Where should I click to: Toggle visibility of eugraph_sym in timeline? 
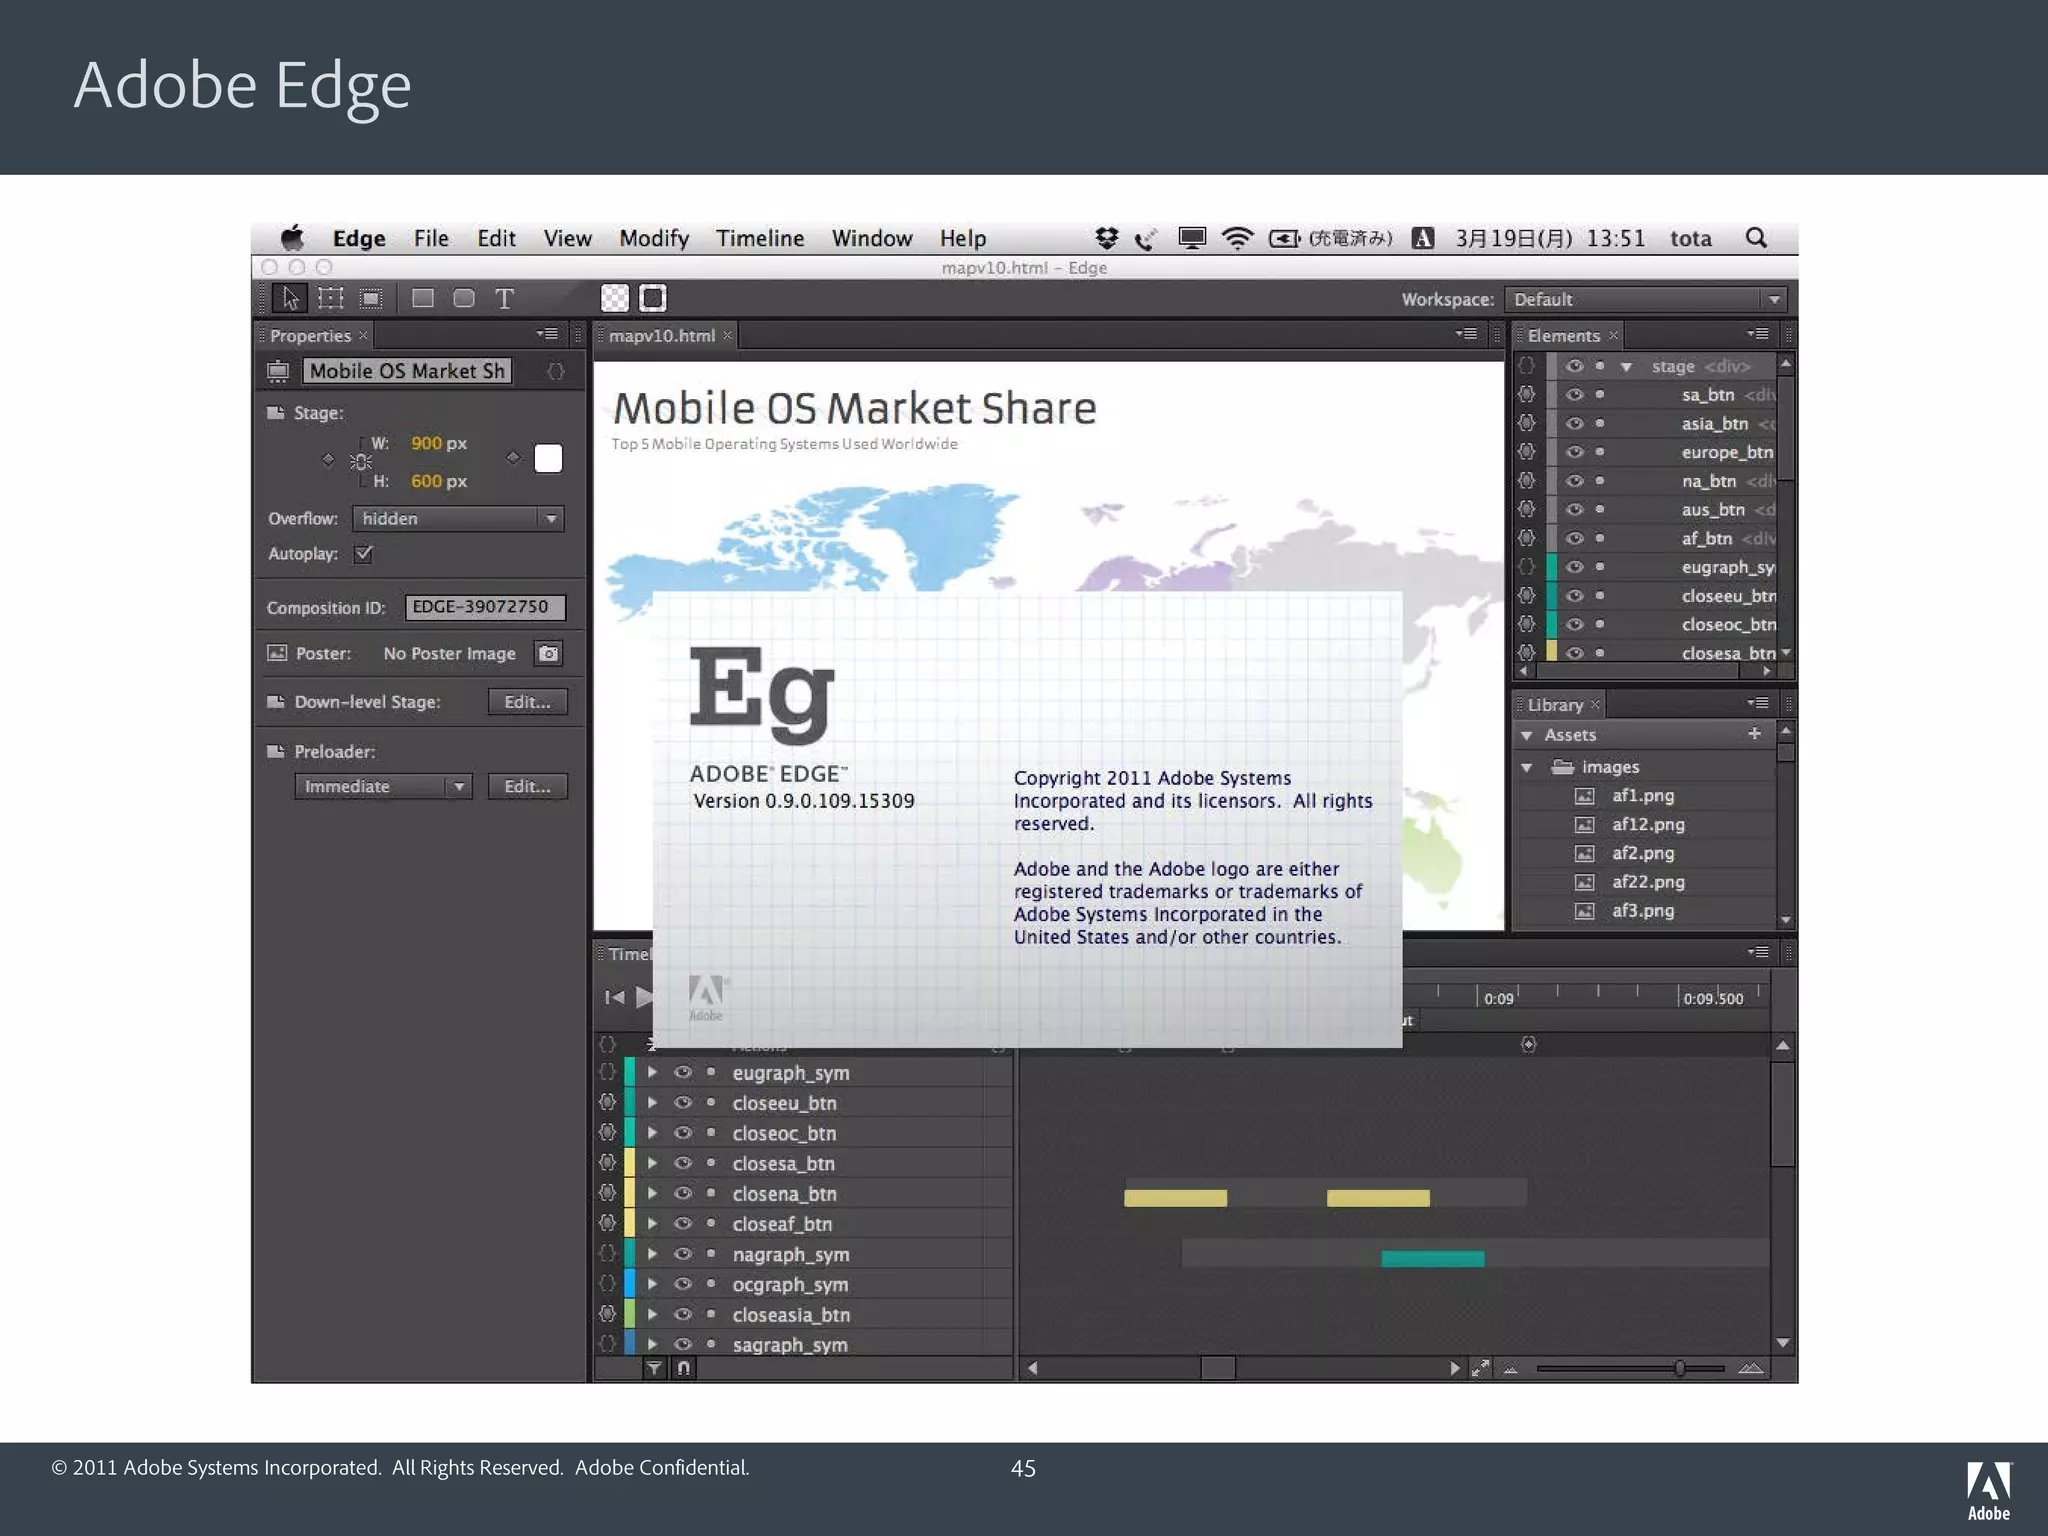683,1072
